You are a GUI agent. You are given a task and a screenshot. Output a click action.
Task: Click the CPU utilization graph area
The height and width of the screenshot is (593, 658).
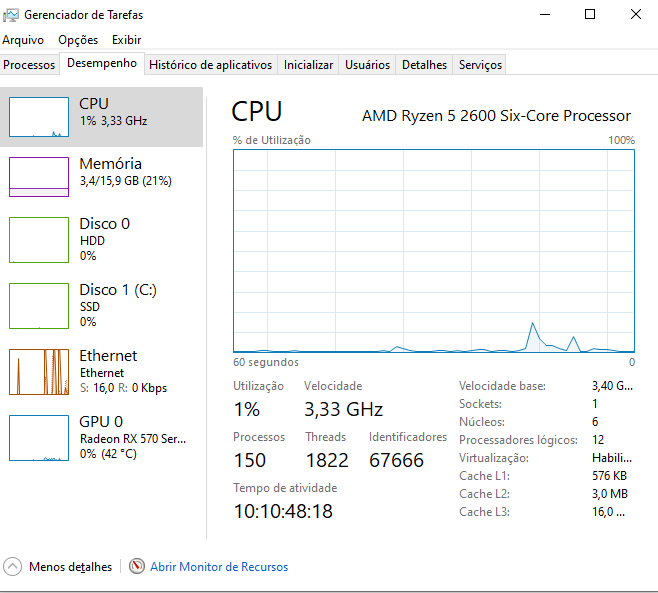[434, 251]
